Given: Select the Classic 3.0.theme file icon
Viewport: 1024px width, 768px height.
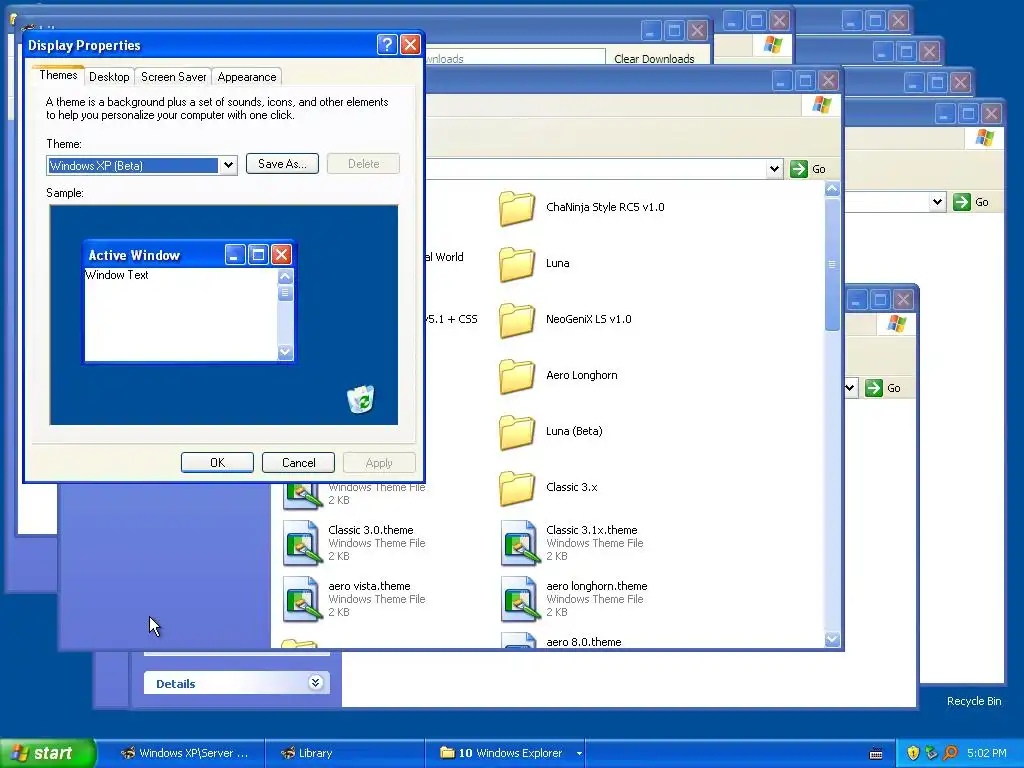Looking at the screenshot, I should (x=302, y=543).
